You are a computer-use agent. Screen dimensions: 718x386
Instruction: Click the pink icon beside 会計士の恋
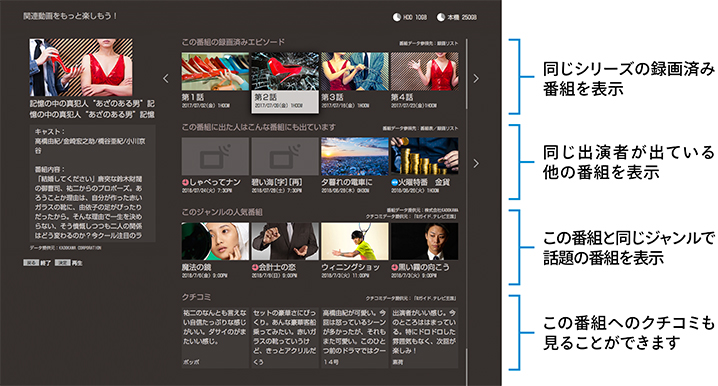(x=255, y=267)
